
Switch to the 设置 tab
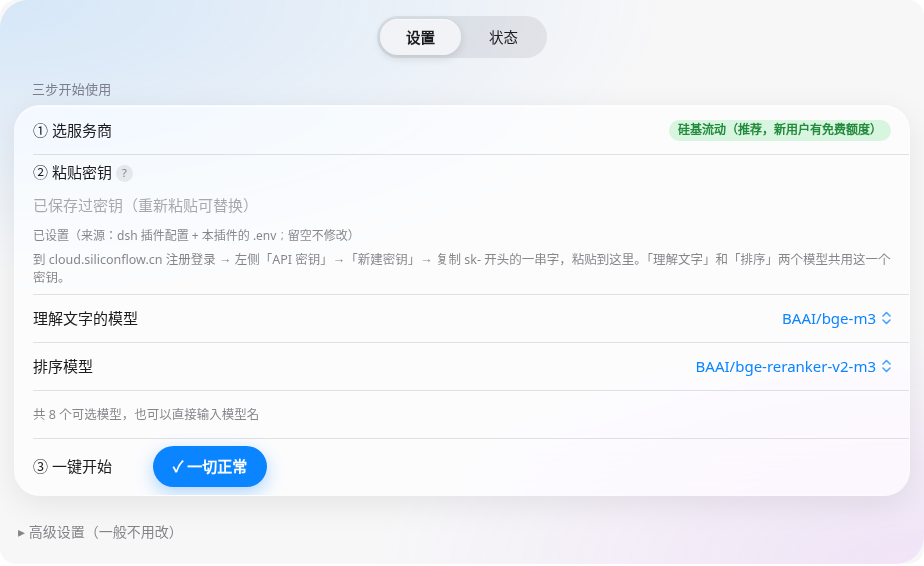420,38
